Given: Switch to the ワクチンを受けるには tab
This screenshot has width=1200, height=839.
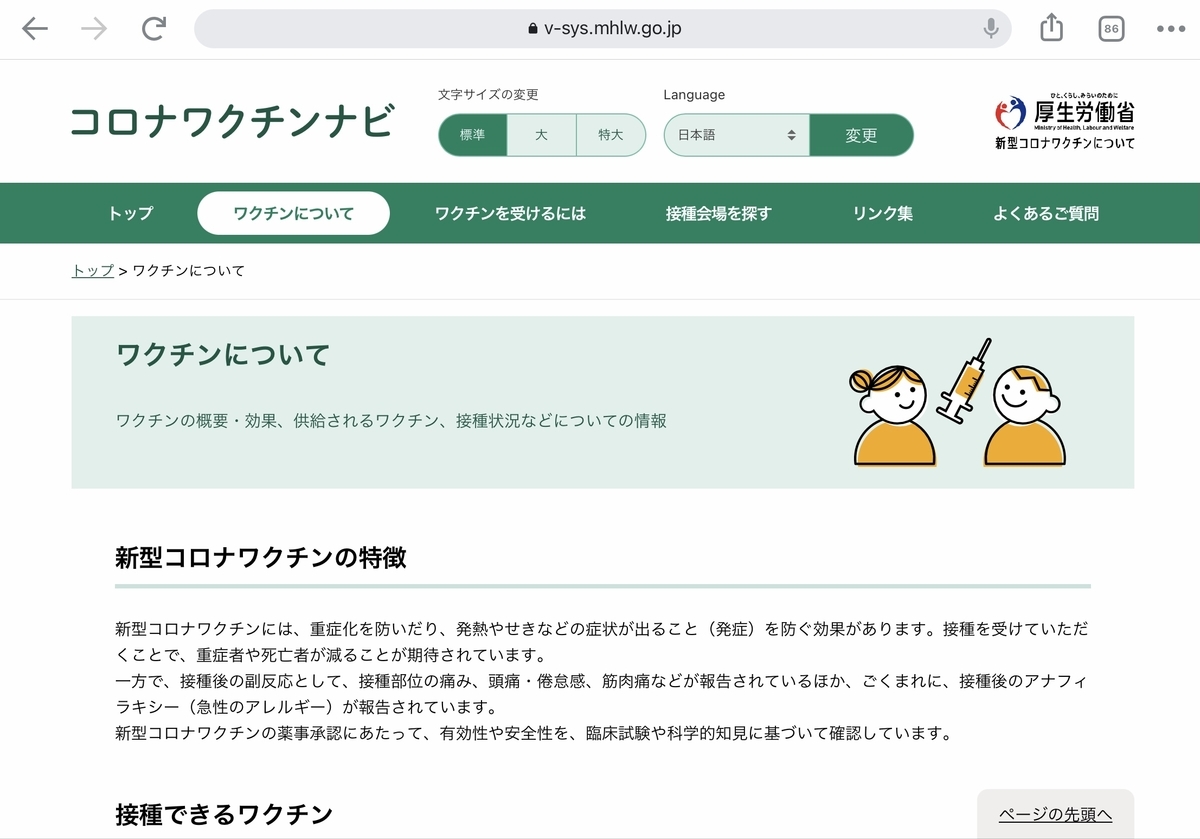Looking at the screenshot, I should [x=511, y=213].
